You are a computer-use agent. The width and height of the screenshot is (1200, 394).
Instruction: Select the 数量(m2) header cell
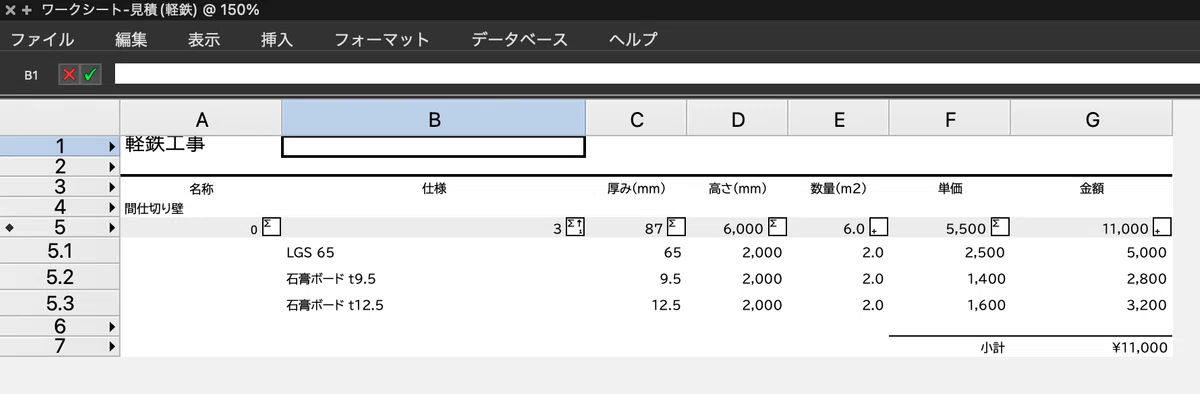point(838,187)
